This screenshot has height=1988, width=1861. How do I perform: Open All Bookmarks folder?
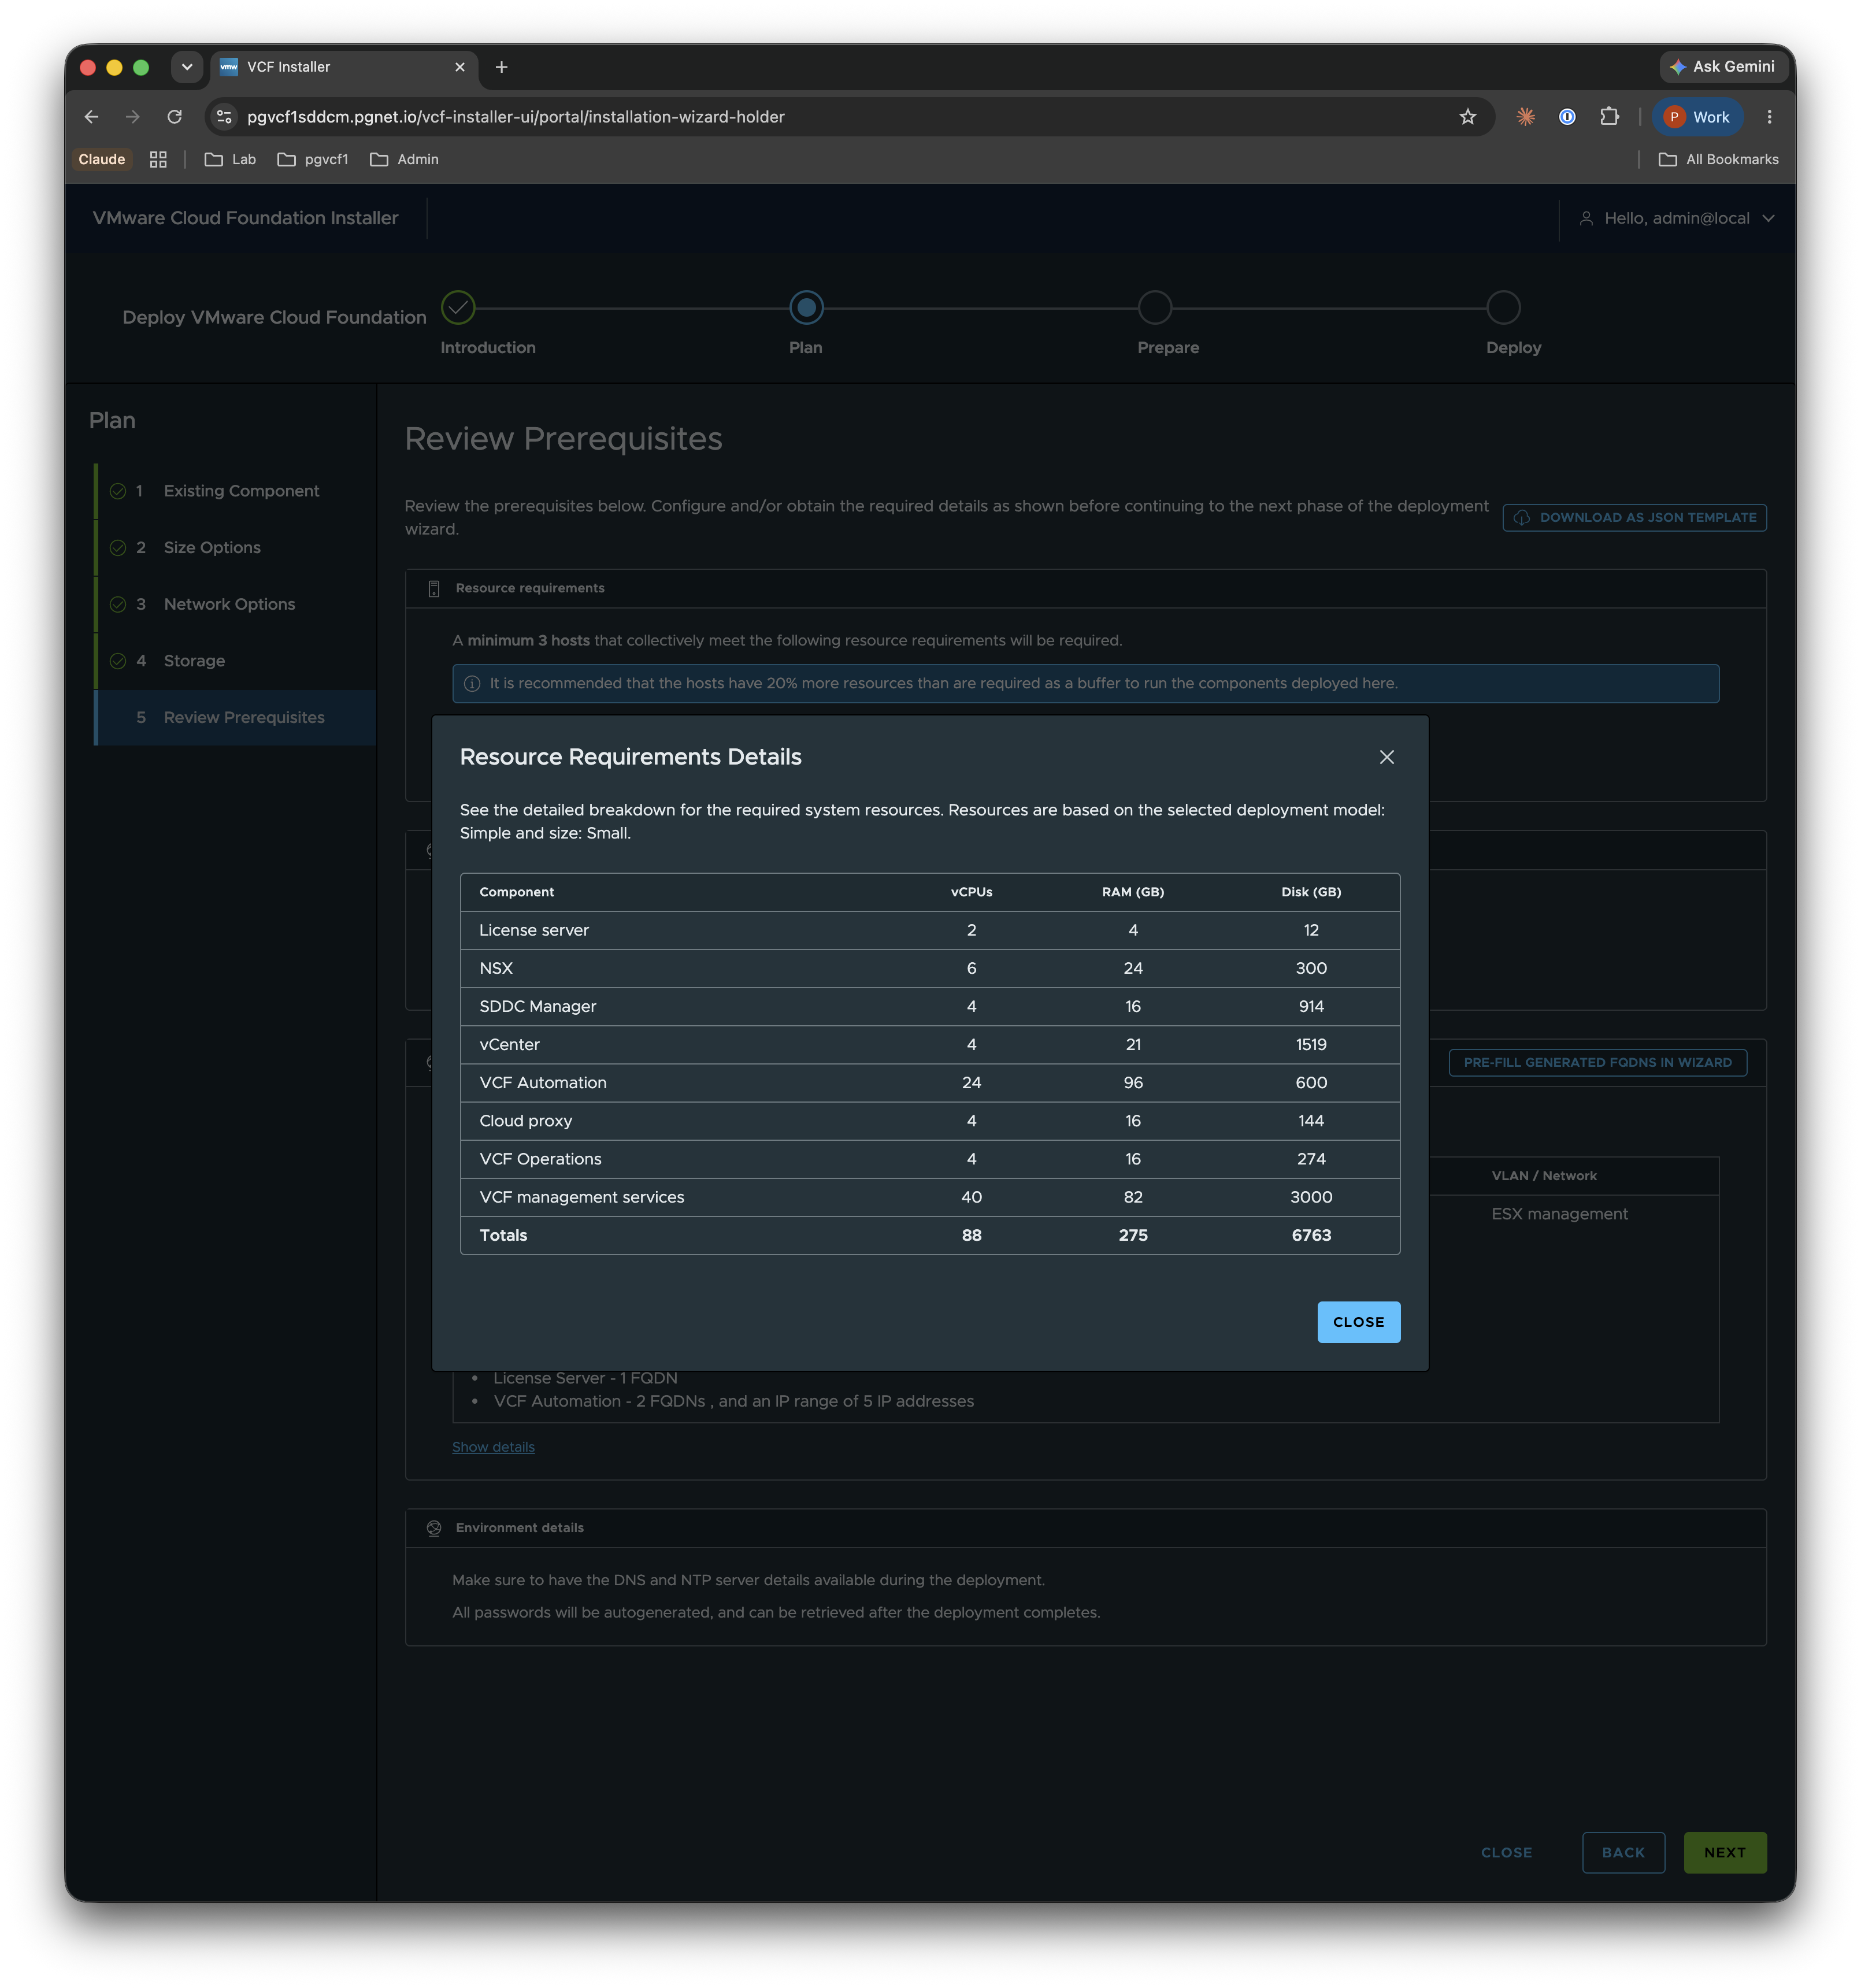(x=1718, y=159)
